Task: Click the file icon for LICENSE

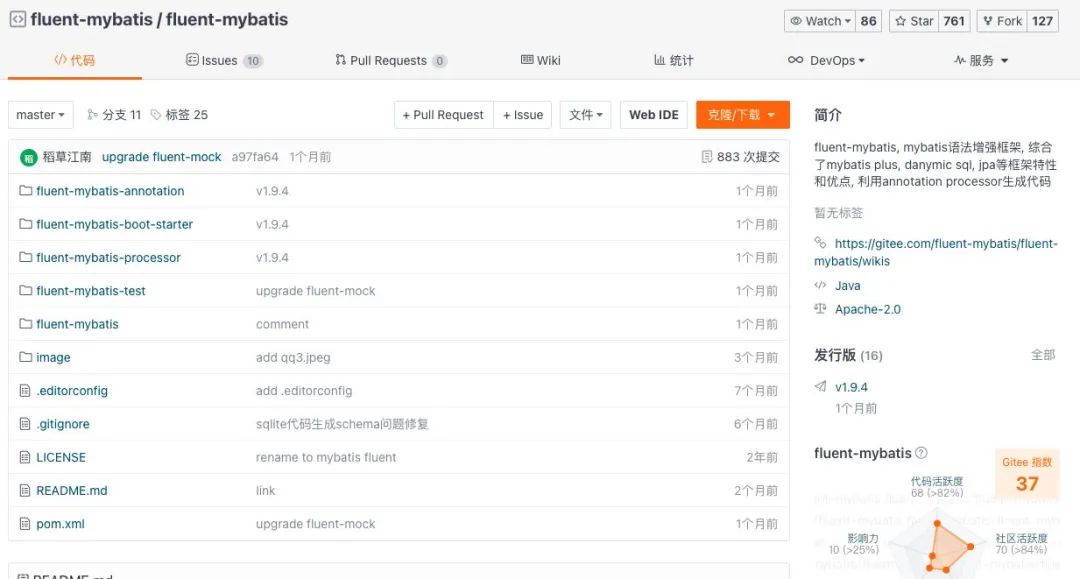Action: click(x=25, y=457)
